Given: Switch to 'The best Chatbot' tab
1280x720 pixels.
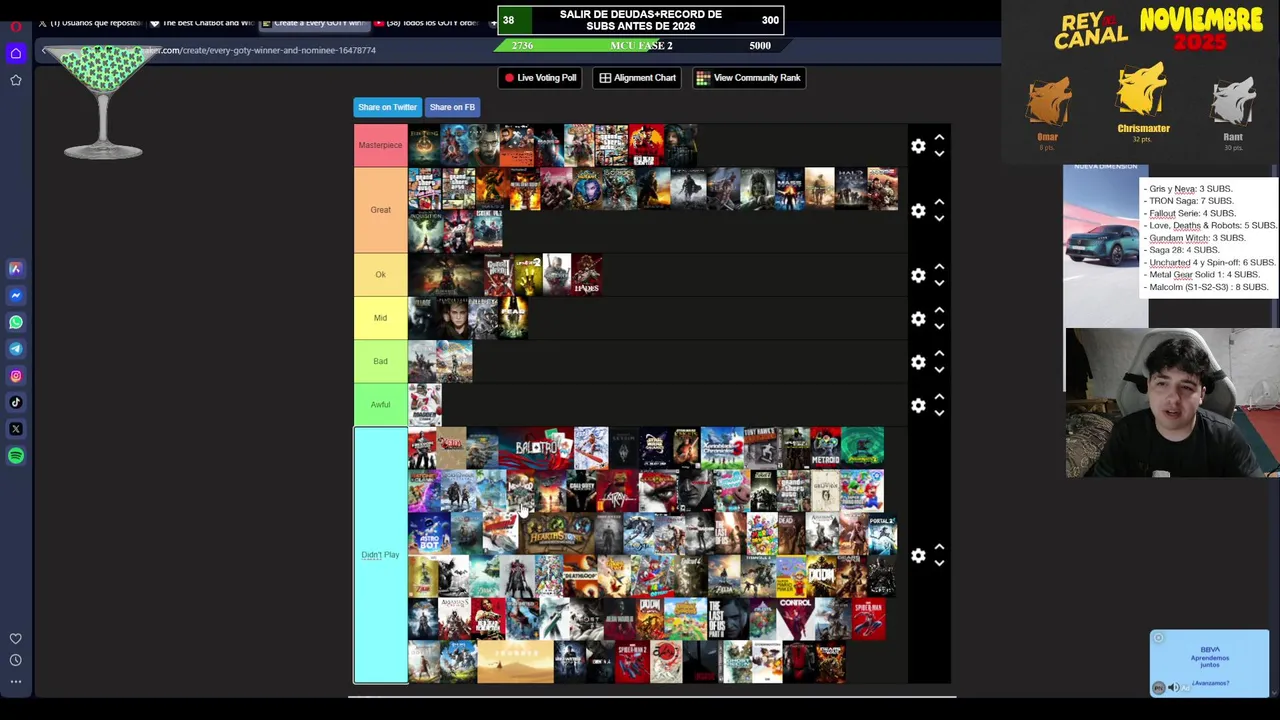Looking at the screenshot, I should tap(202, 23).
